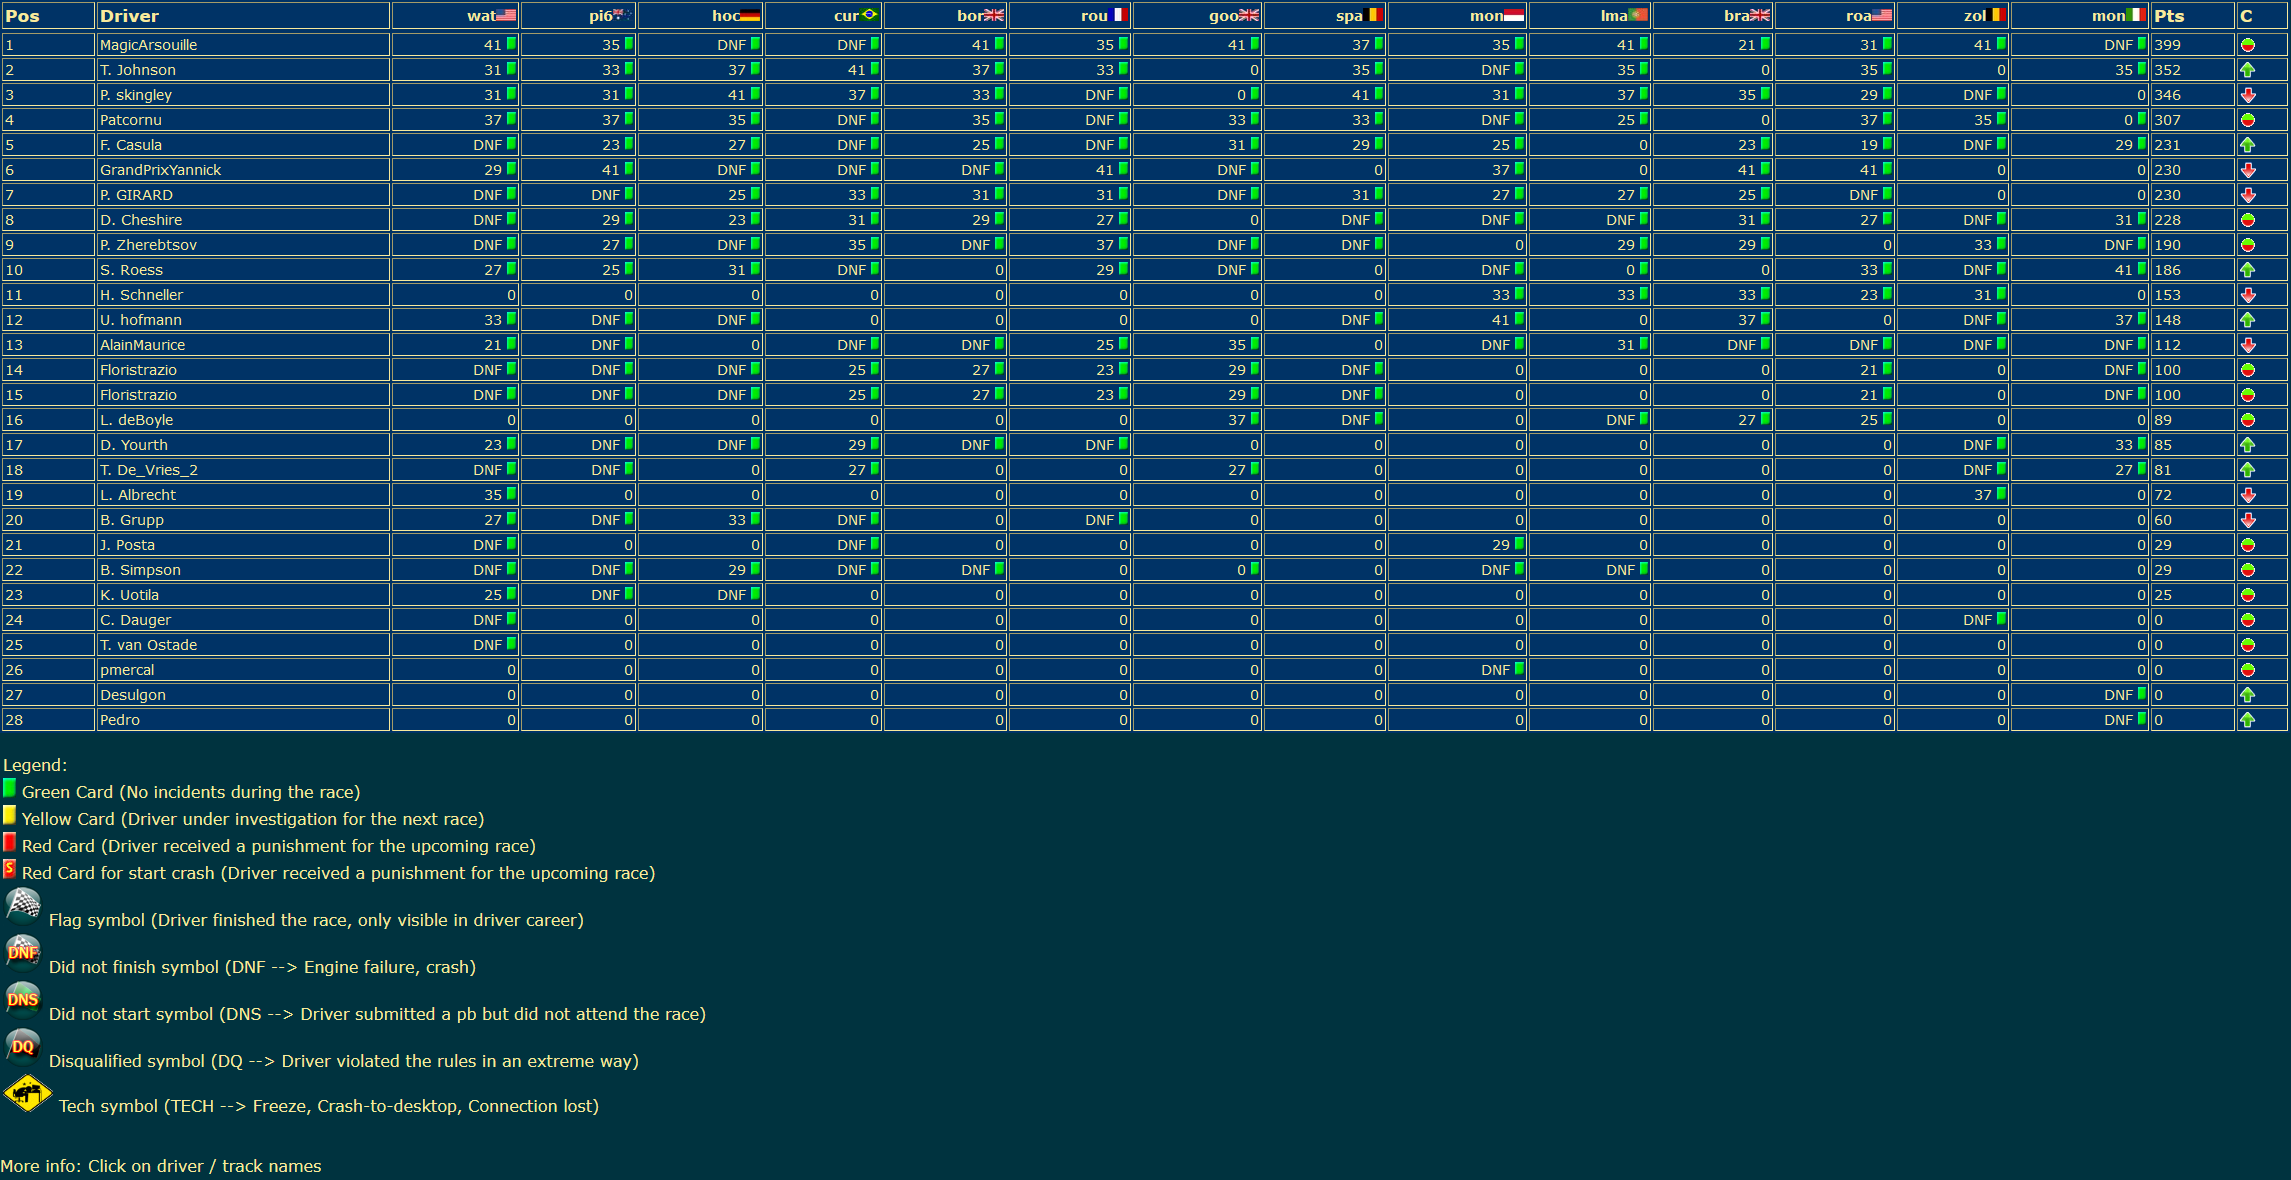Click driver name H. Schneller
Viewport: 2291px width, 1180px height.
pyautogui.click(x=141, y=295)
